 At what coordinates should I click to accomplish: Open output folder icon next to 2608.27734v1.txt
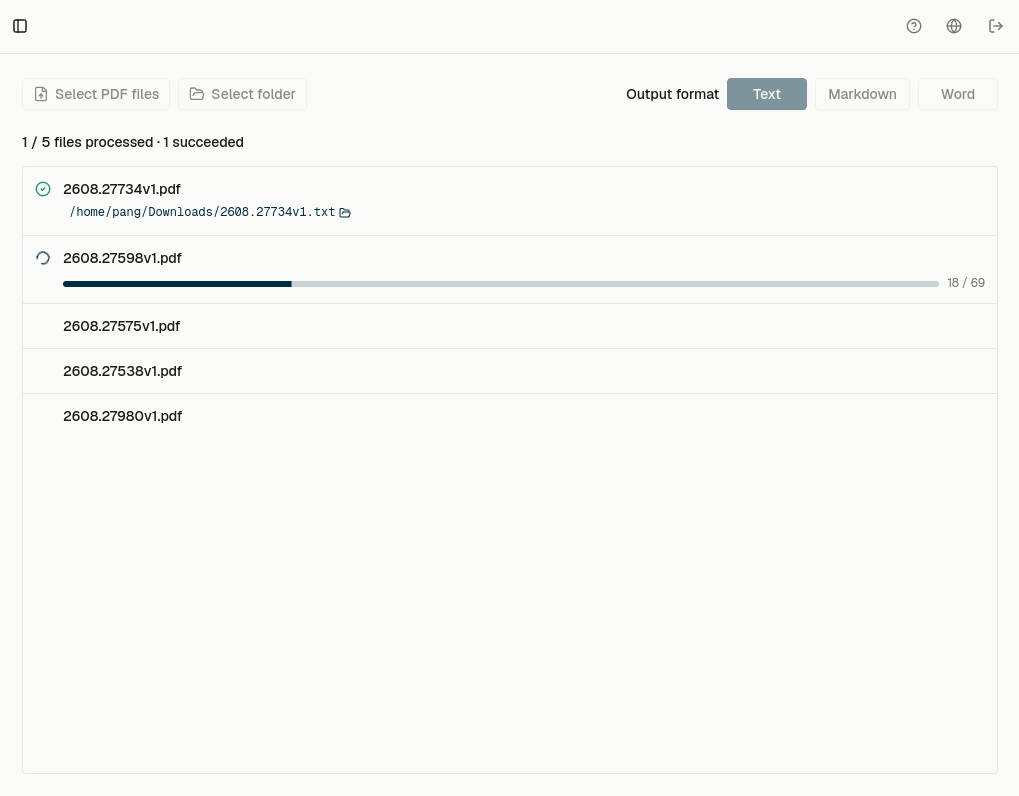[x=345, y=212]
